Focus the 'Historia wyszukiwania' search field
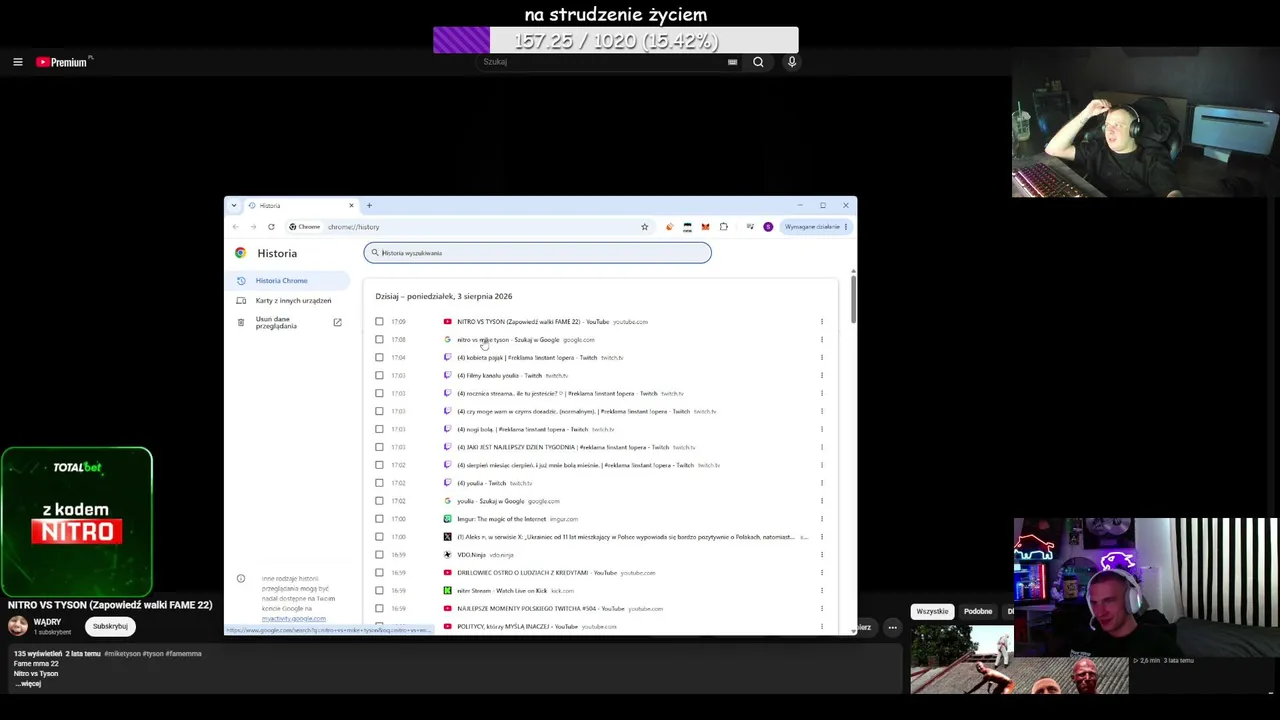 (x=538, y=253)
